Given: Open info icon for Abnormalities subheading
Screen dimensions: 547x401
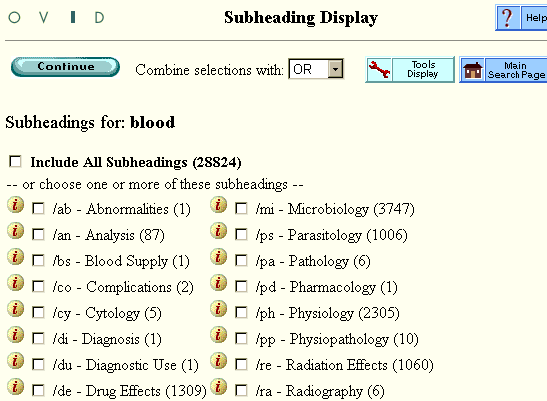Looking at the screenshot, I should click(16, 205).
